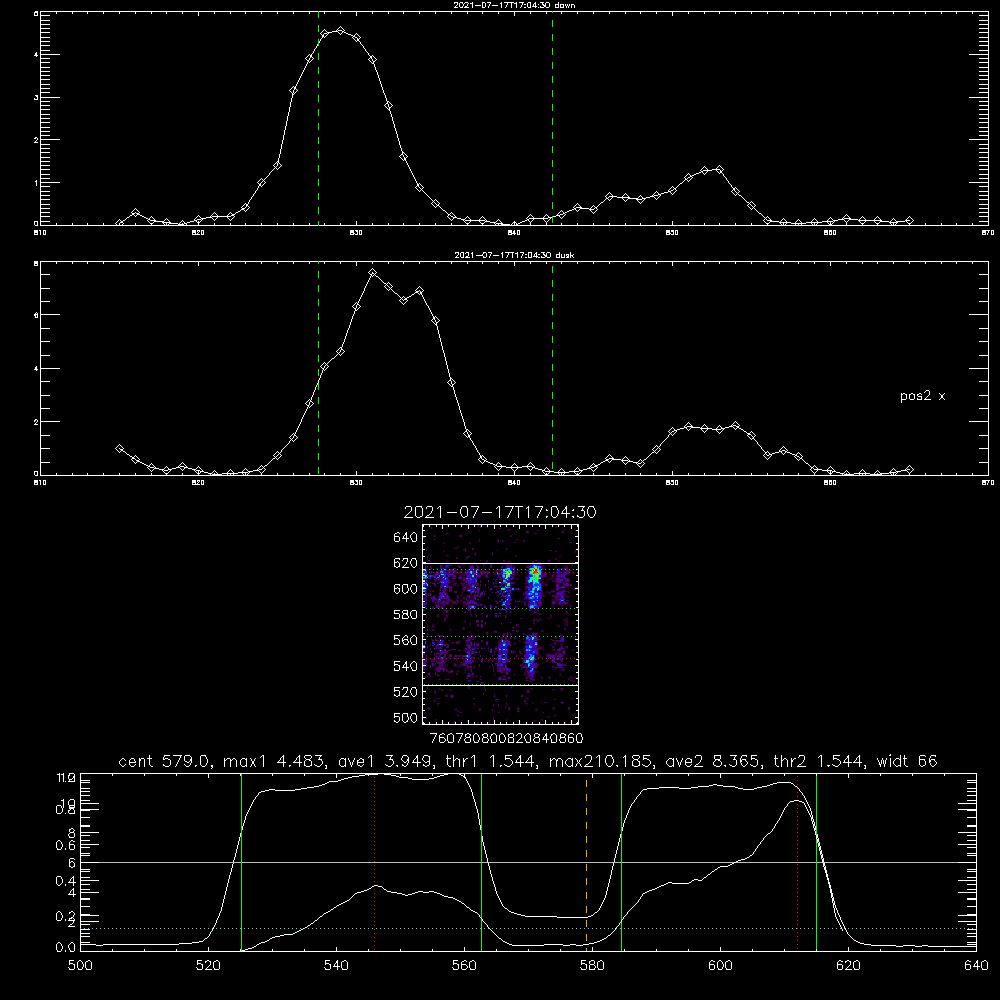Click the overlapping x-axis numbers below the spectral image
Screen dimensions: 1000x1000
pyautogui.click(x=507, y=739)
